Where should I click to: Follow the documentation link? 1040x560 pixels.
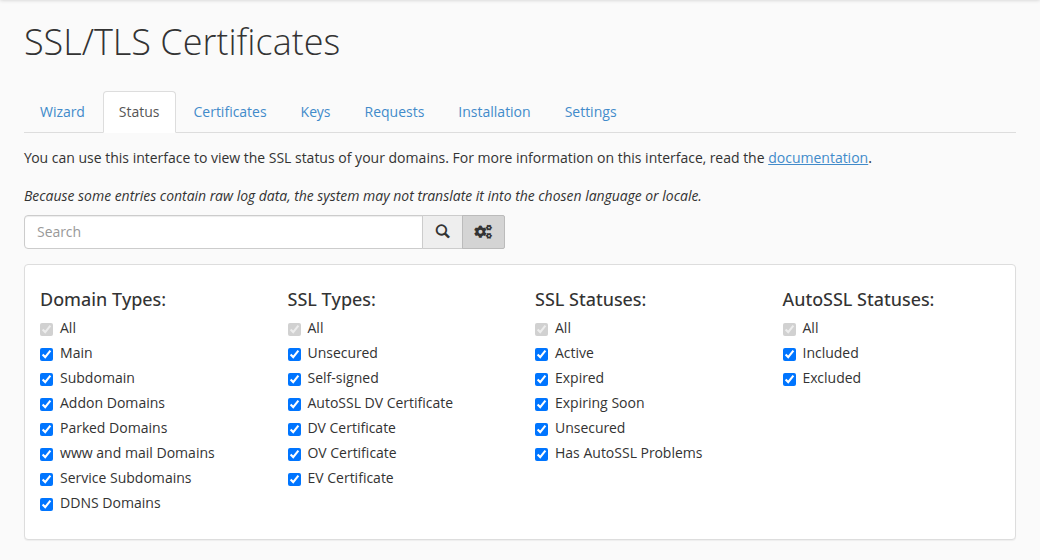click(x=818, y=158)
